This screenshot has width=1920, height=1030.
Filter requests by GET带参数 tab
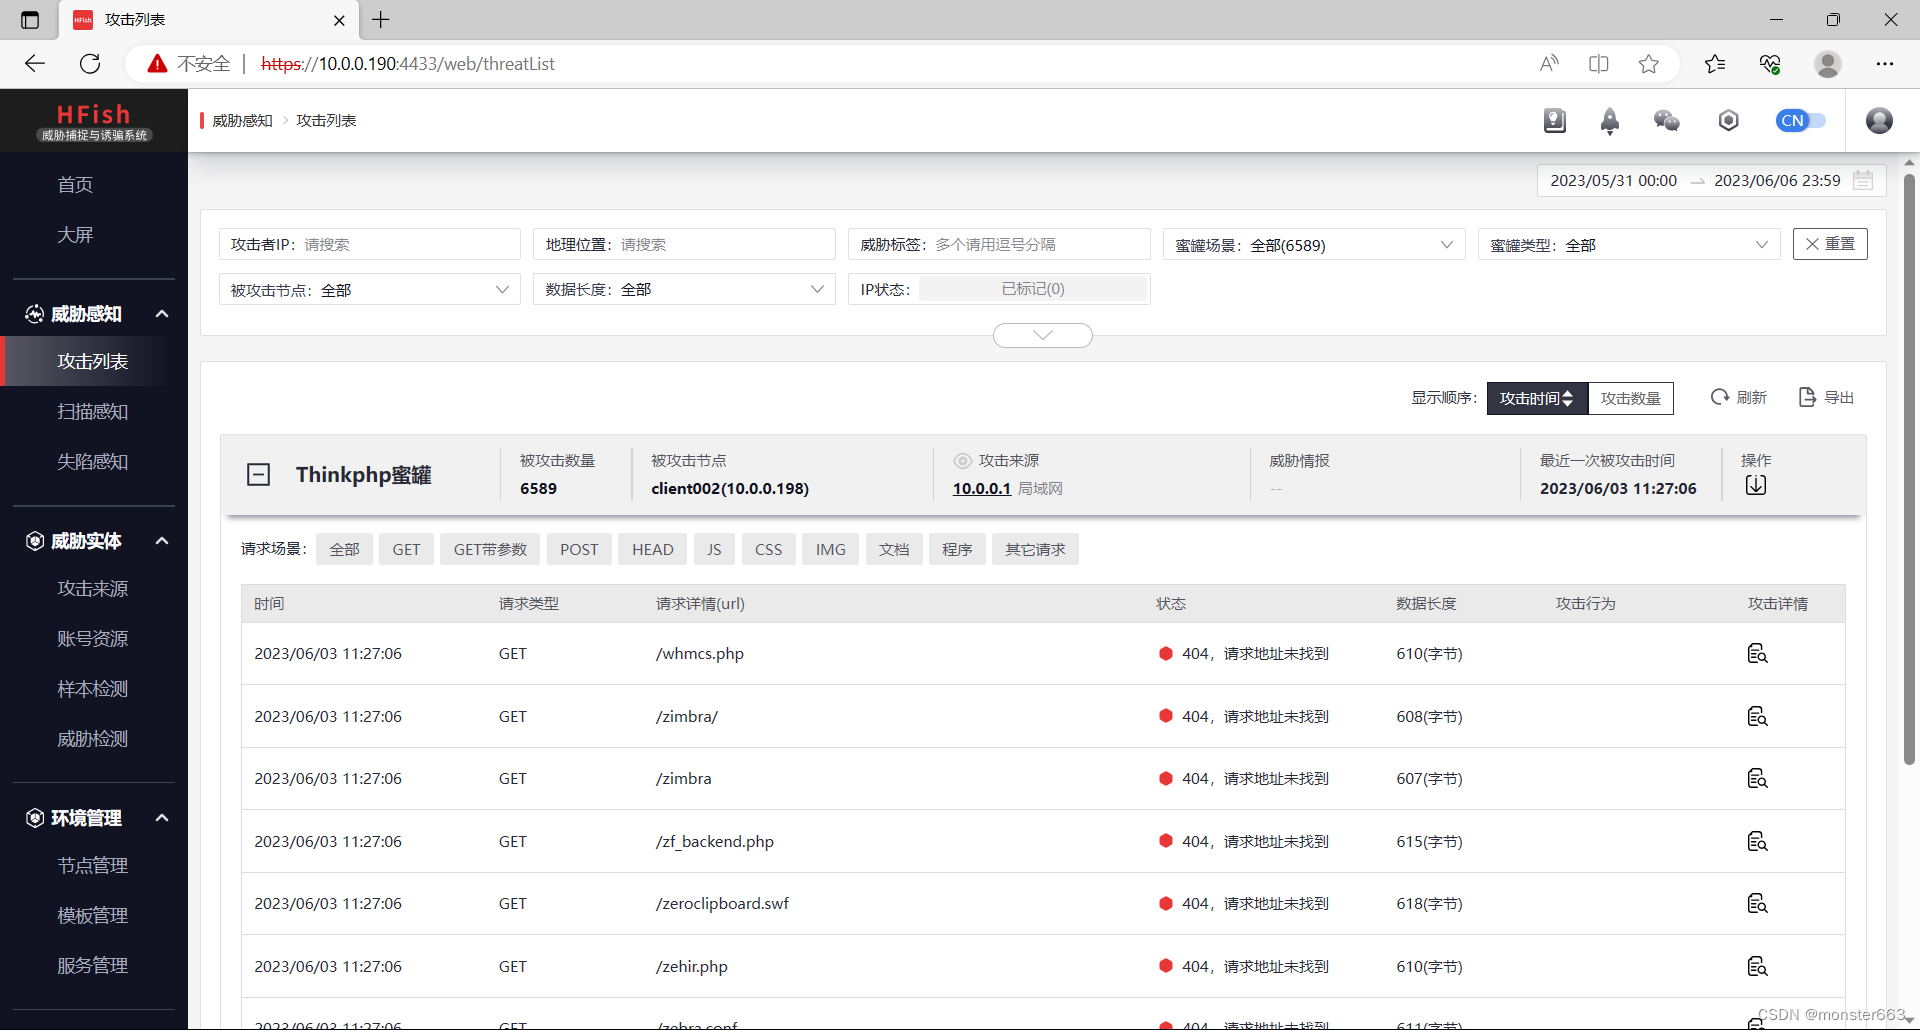(490, 550)
